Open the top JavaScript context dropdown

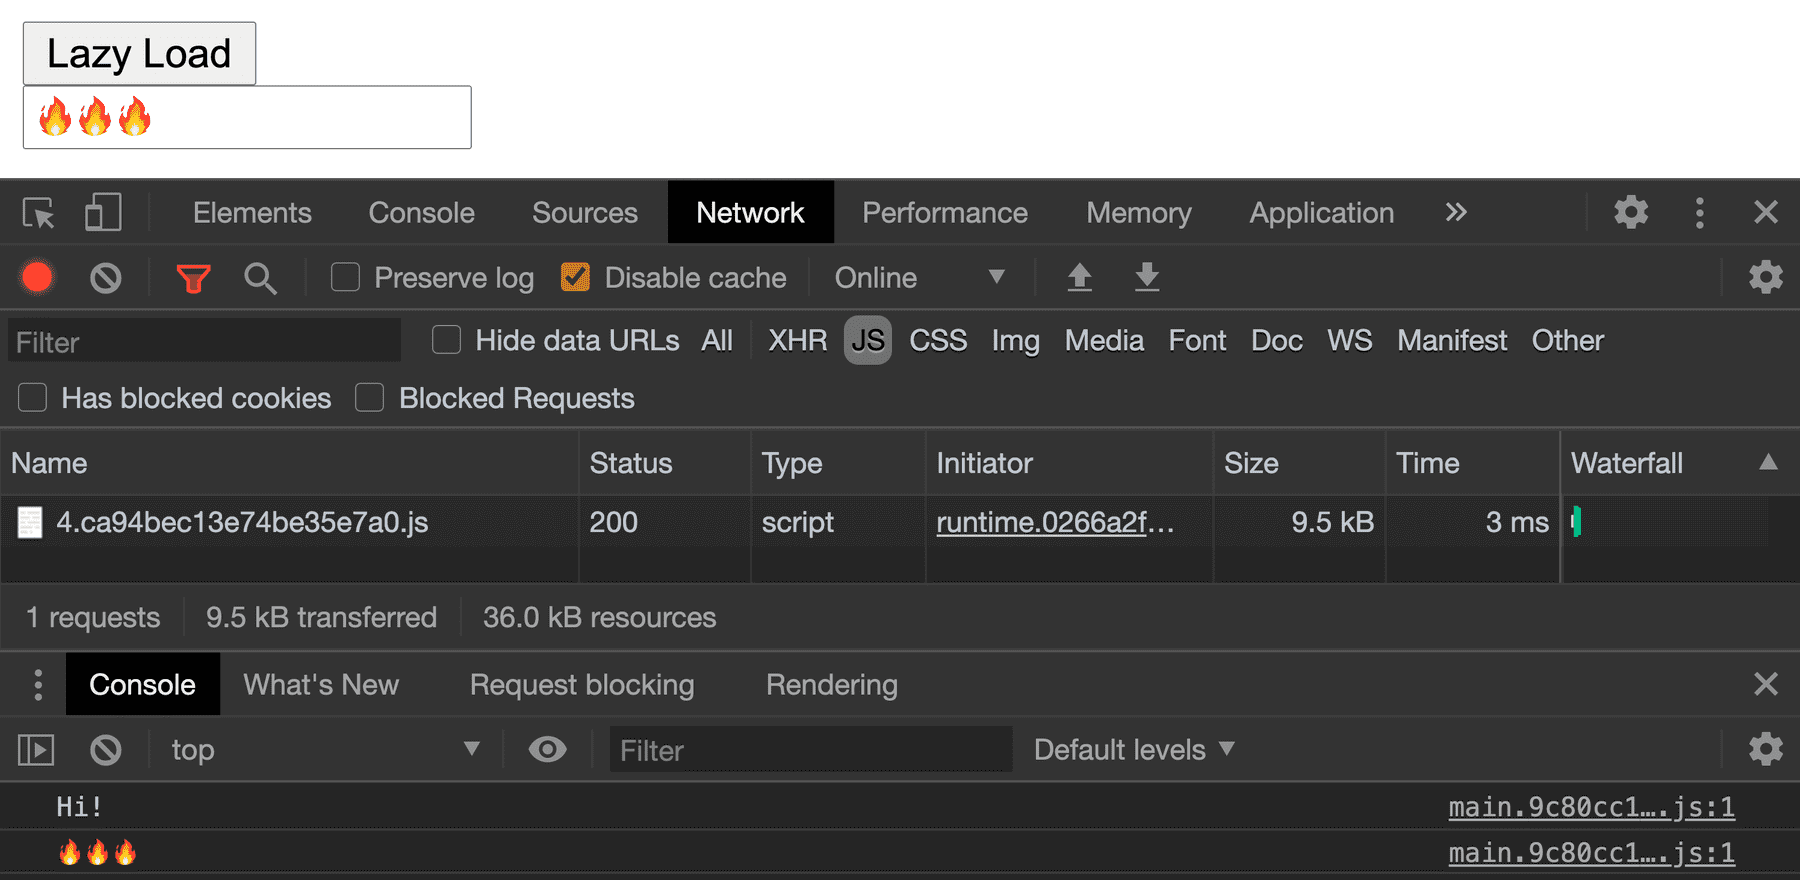pyautogui.click(x=325, y=750)
